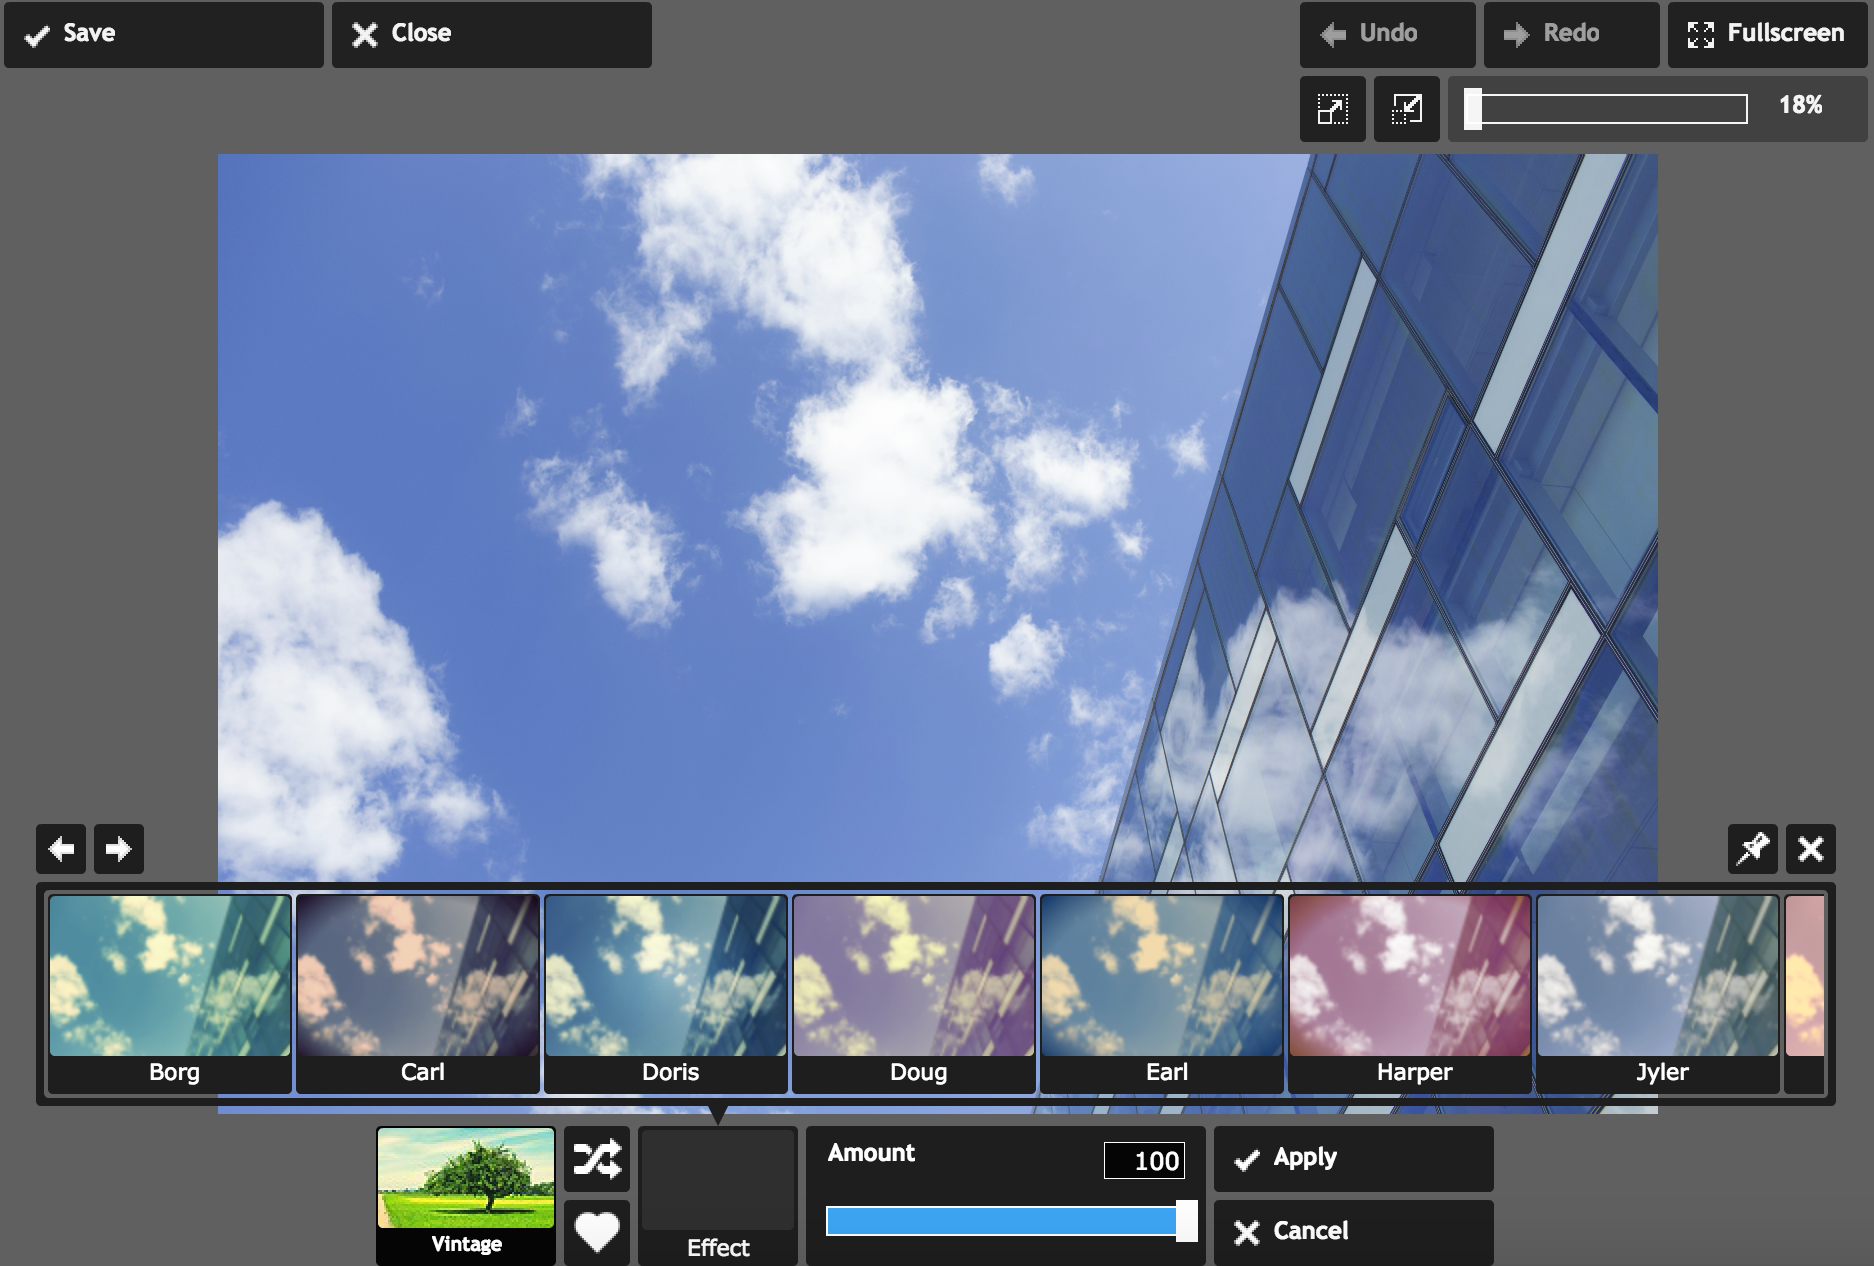This screenshot has width=1874, height=1266.
Task: Select the Carl effect thumbnail
Action: tap(418, 993)
